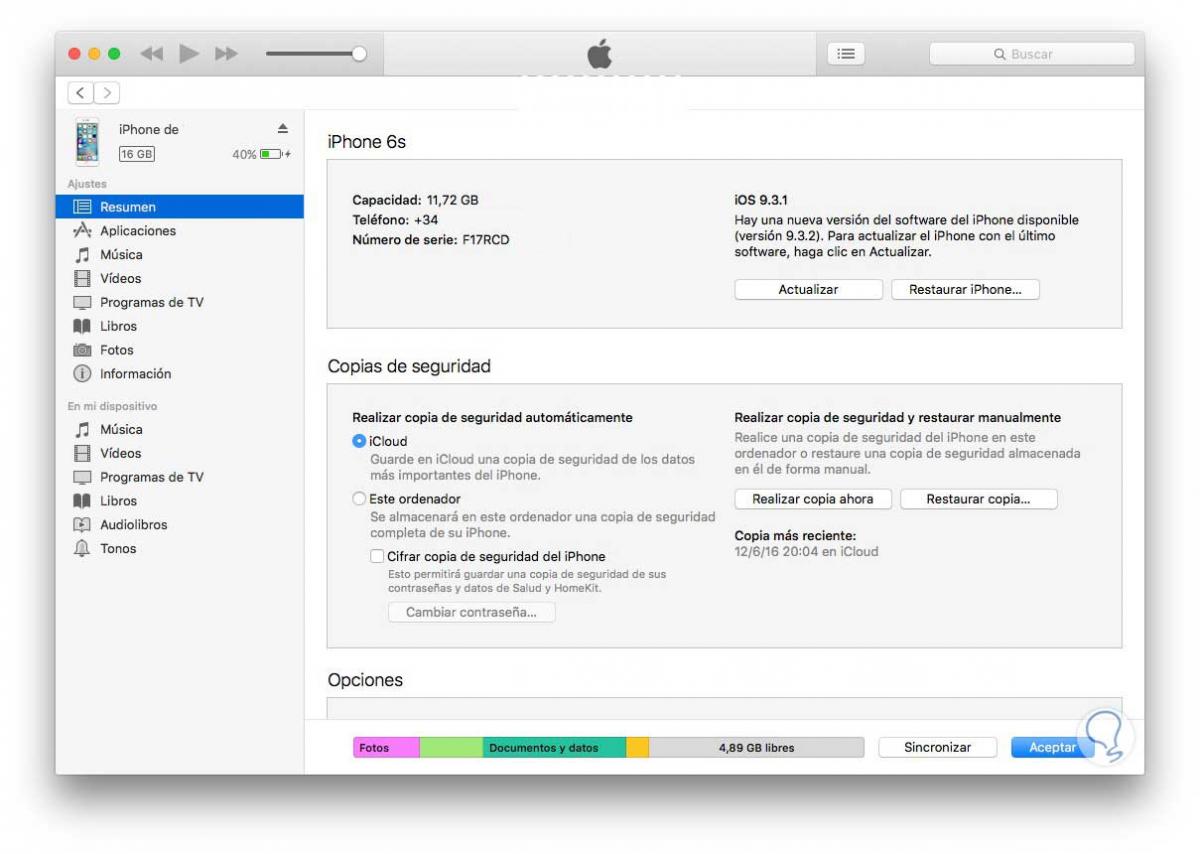Screen dimensions: 1200x854
Task: Open the list view icon button
Action: click(x=846, y=54)
